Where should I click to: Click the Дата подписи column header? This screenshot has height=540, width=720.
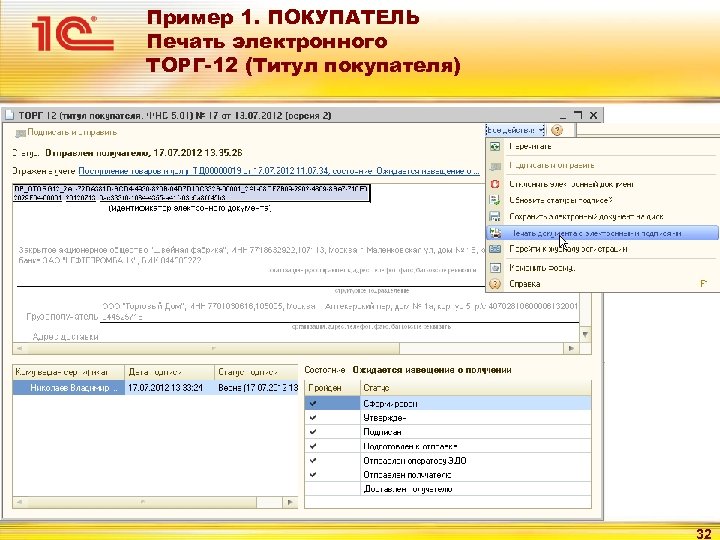169,372
